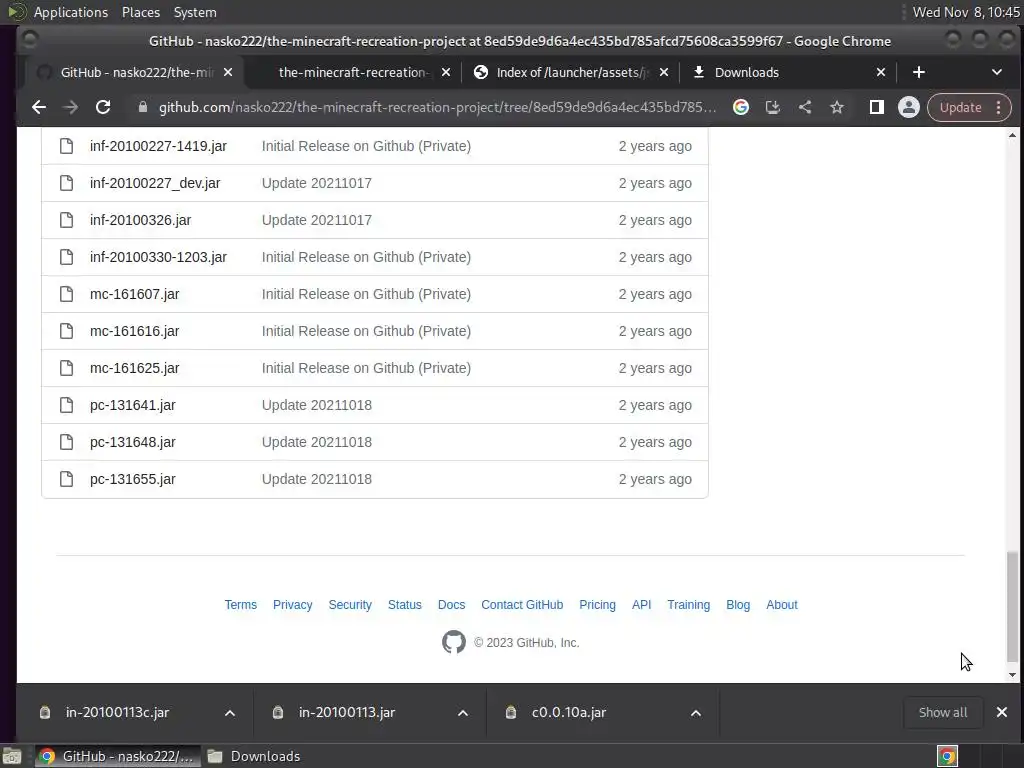The height and width of the screenshot is (768, 1024).
Task: Share this page via the share icon
Action: coord(805,107)
